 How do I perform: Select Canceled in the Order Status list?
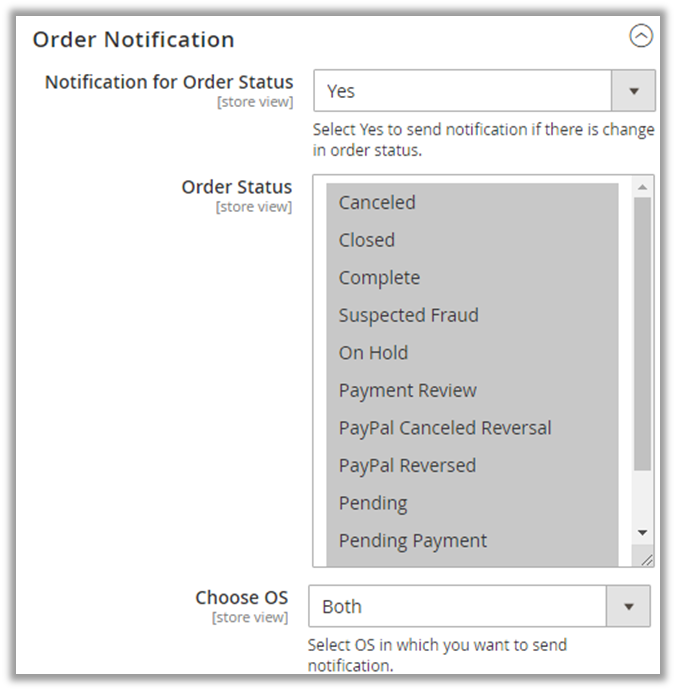tap(377, 202)
